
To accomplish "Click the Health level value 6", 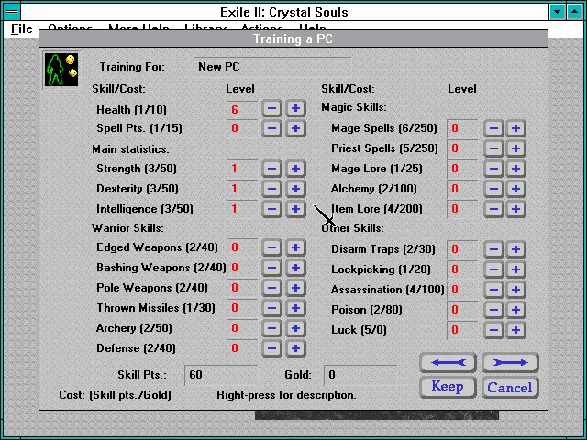I will pyautogui.click(x=235, y=109).
